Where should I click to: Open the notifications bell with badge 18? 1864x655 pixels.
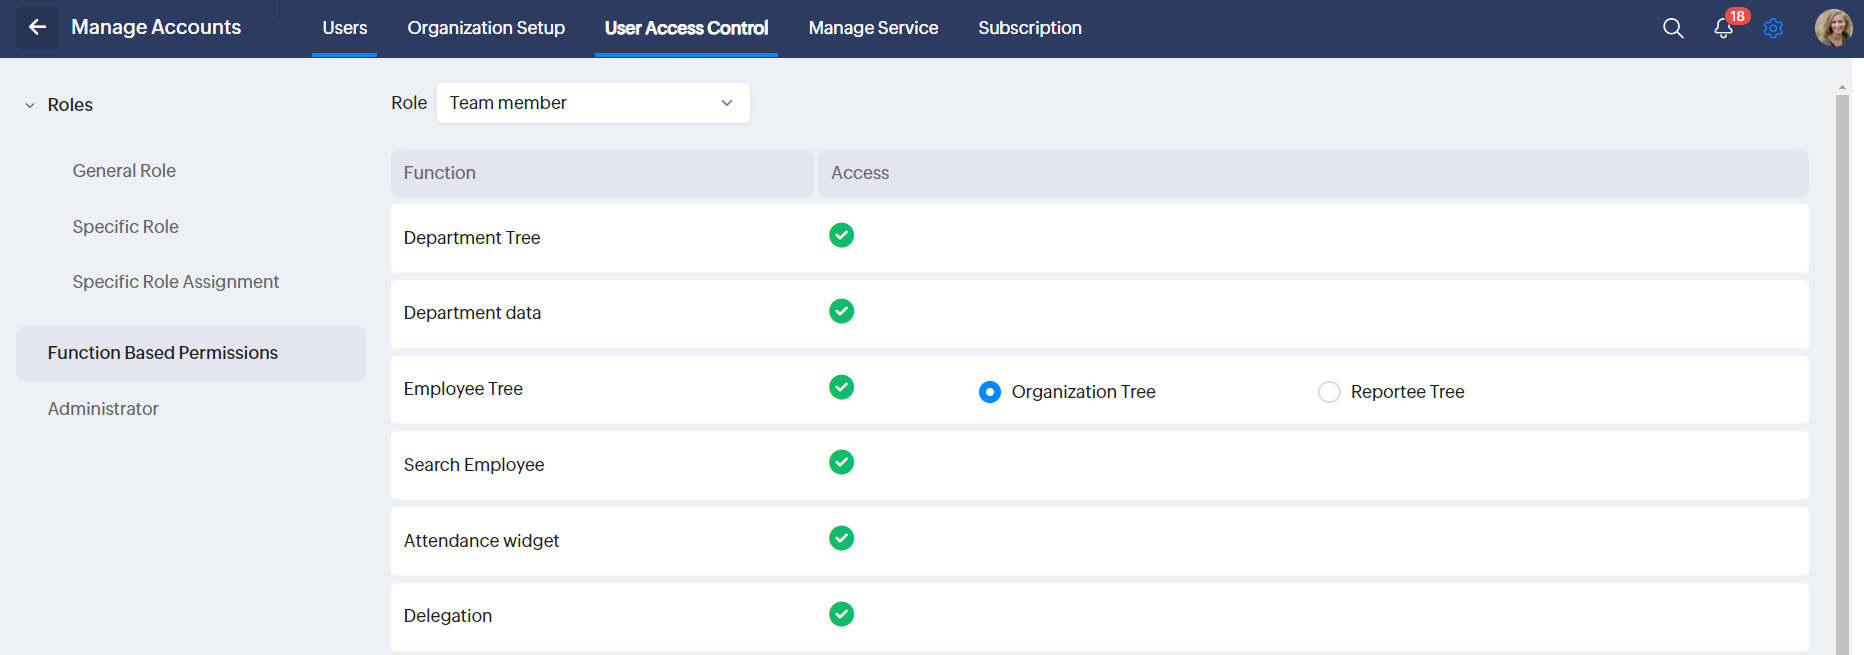click(1723, 28)
